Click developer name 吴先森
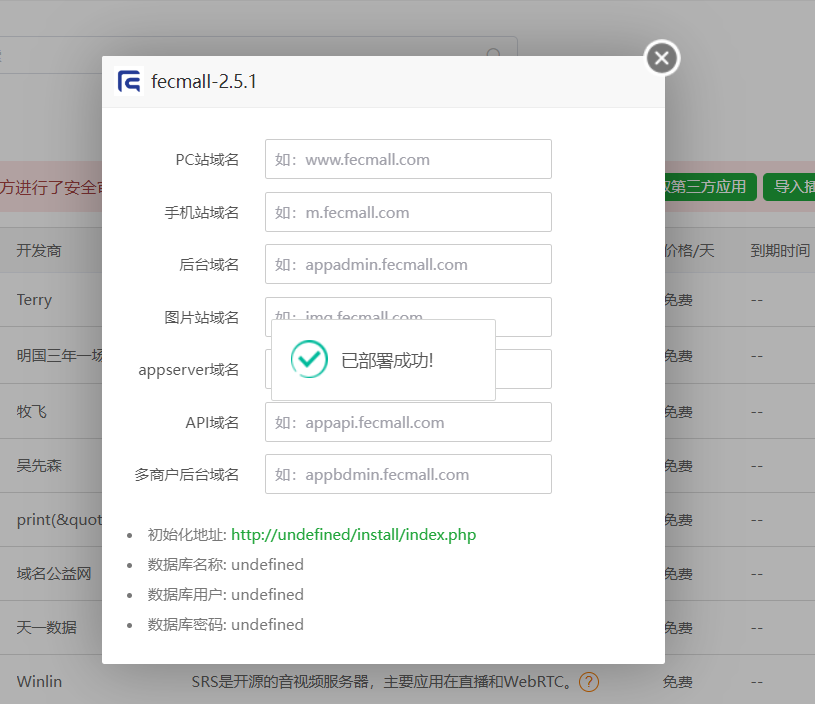The width and height of the screenshot is (815, 704). point(39,465)
